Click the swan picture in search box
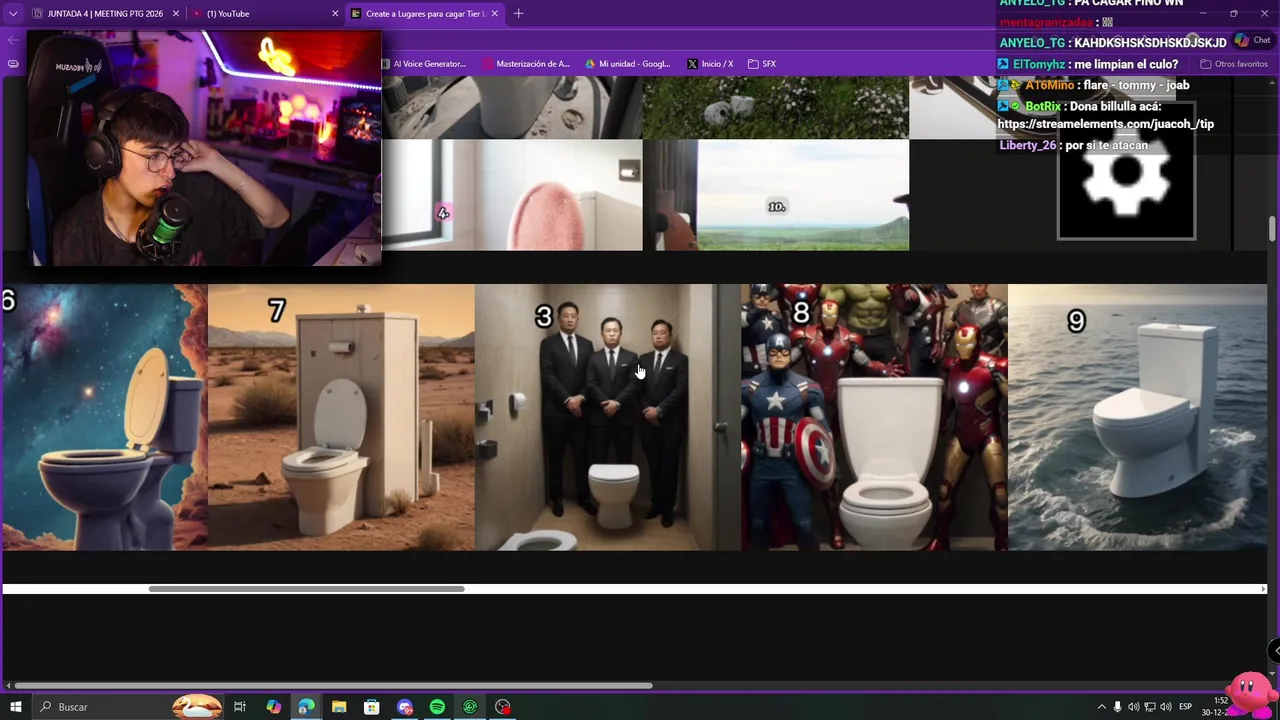This screenshot has width=1280, height=720. tap(197, 706)
